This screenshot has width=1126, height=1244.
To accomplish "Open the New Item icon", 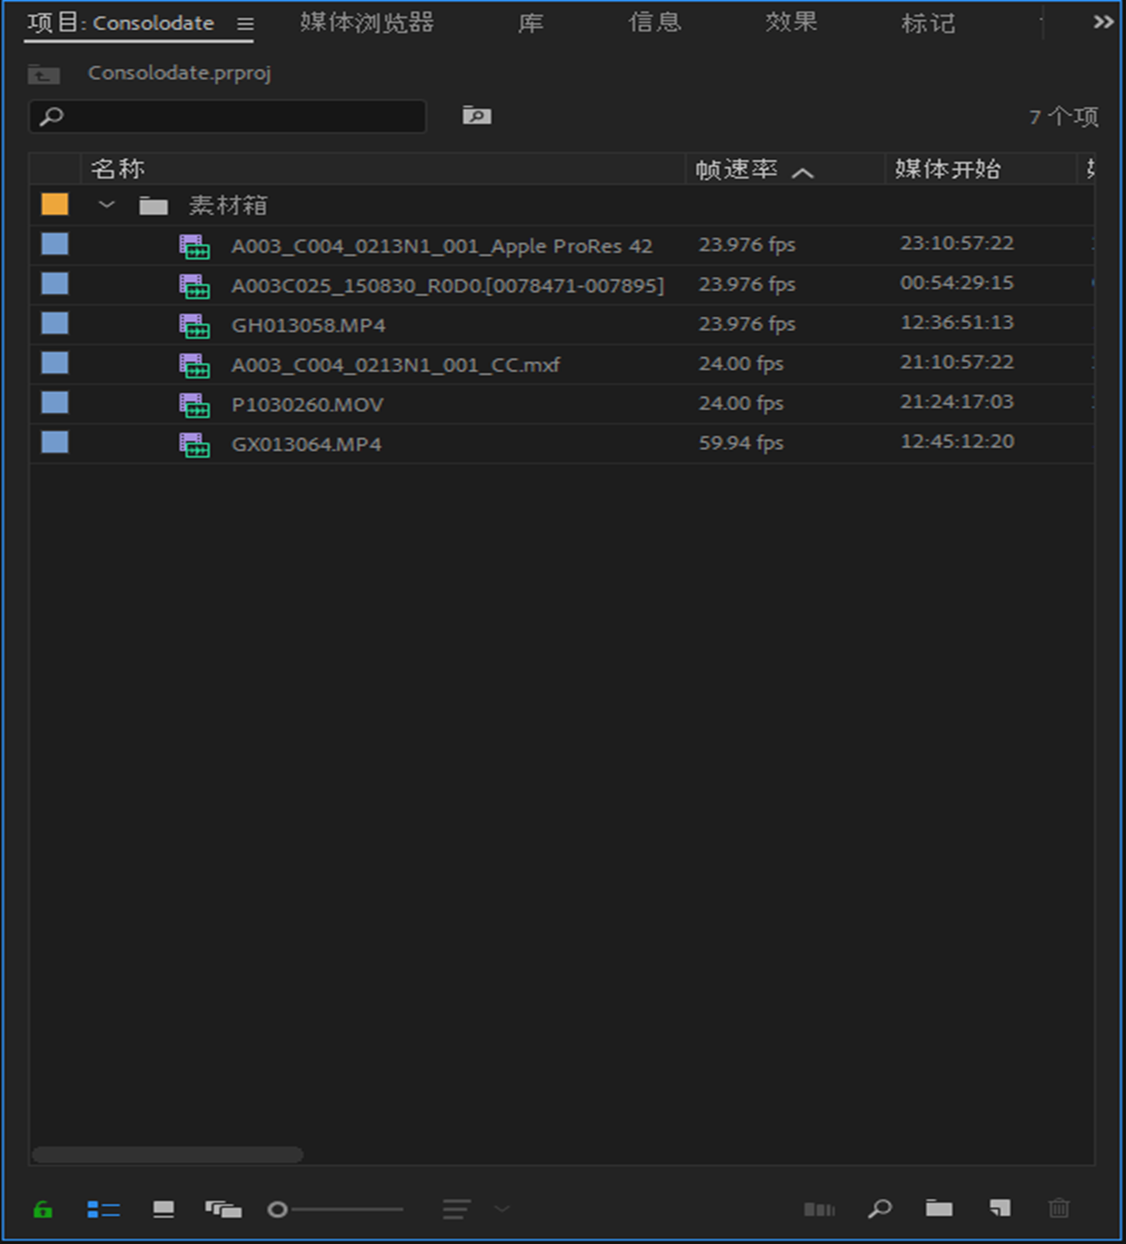I will point(997,1208).
